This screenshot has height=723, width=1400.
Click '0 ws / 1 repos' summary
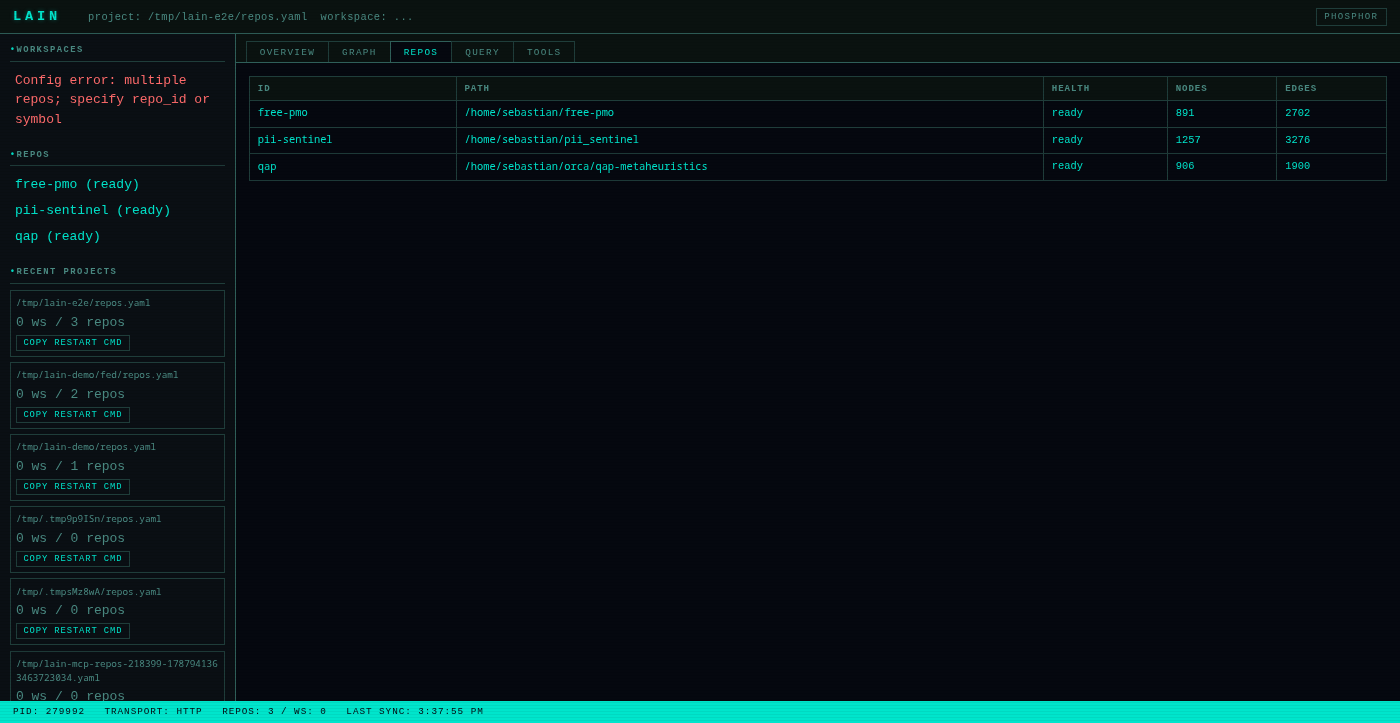coord(70,466)
